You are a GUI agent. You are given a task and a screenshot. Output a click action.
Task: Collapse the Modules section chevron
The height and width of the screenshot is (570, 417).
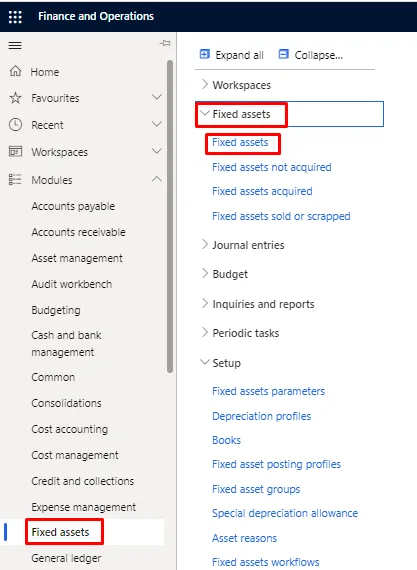157,178
